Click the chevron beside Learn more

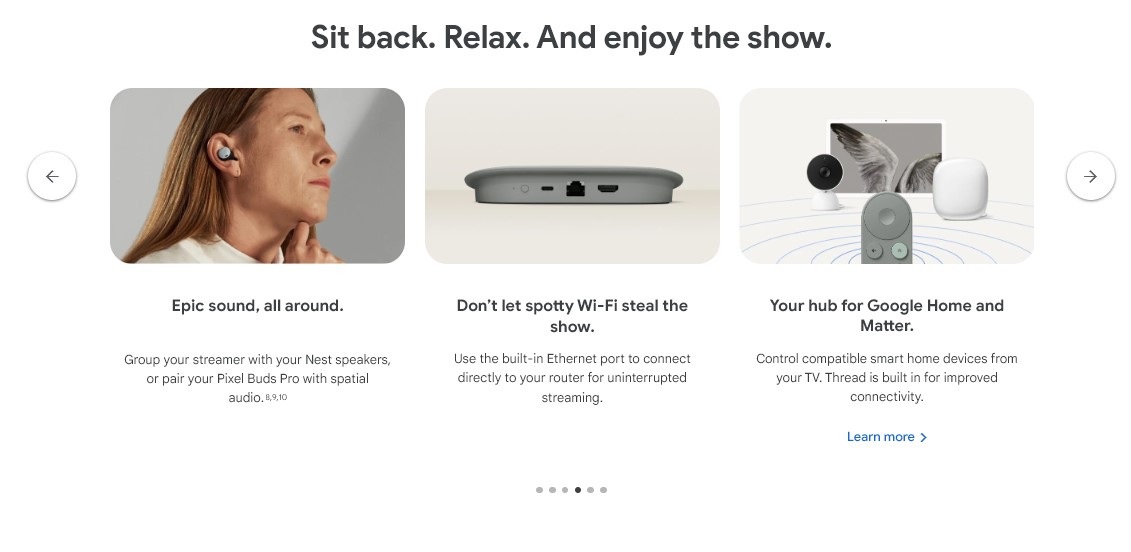(923, 437)
